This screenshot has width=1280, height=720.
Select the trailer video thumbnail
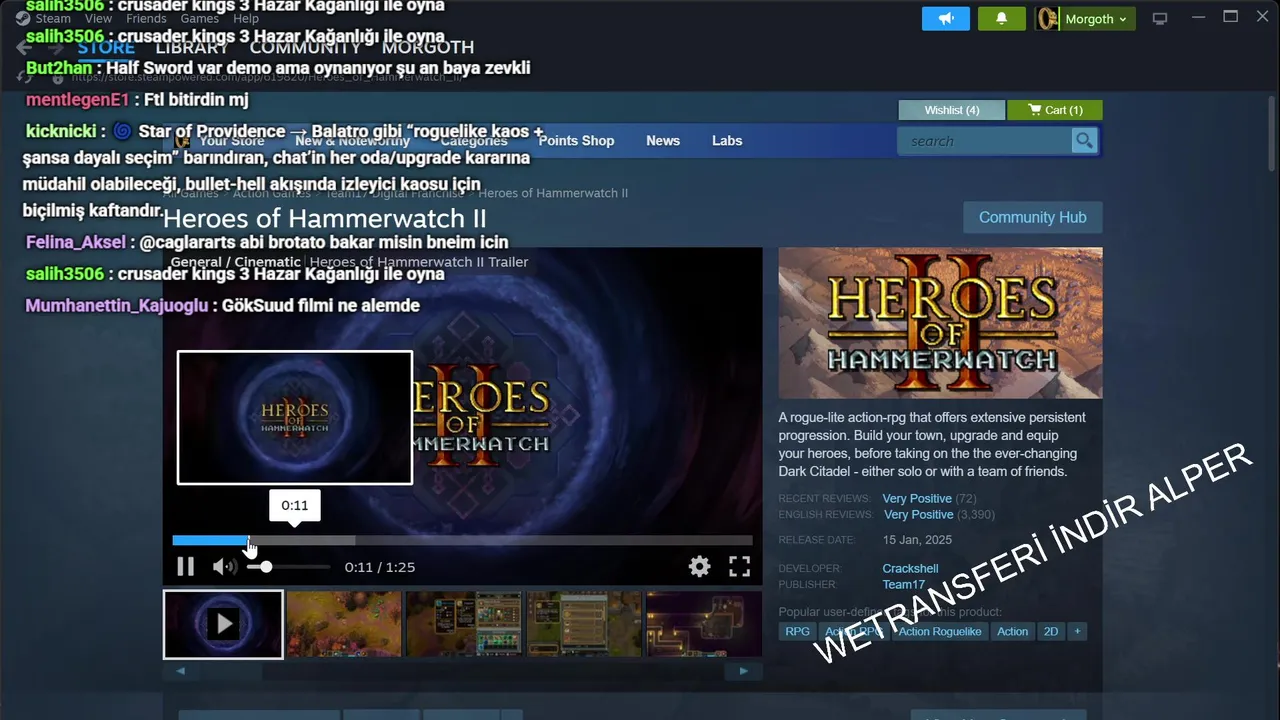pyautogui.click(x=223, y=624)
